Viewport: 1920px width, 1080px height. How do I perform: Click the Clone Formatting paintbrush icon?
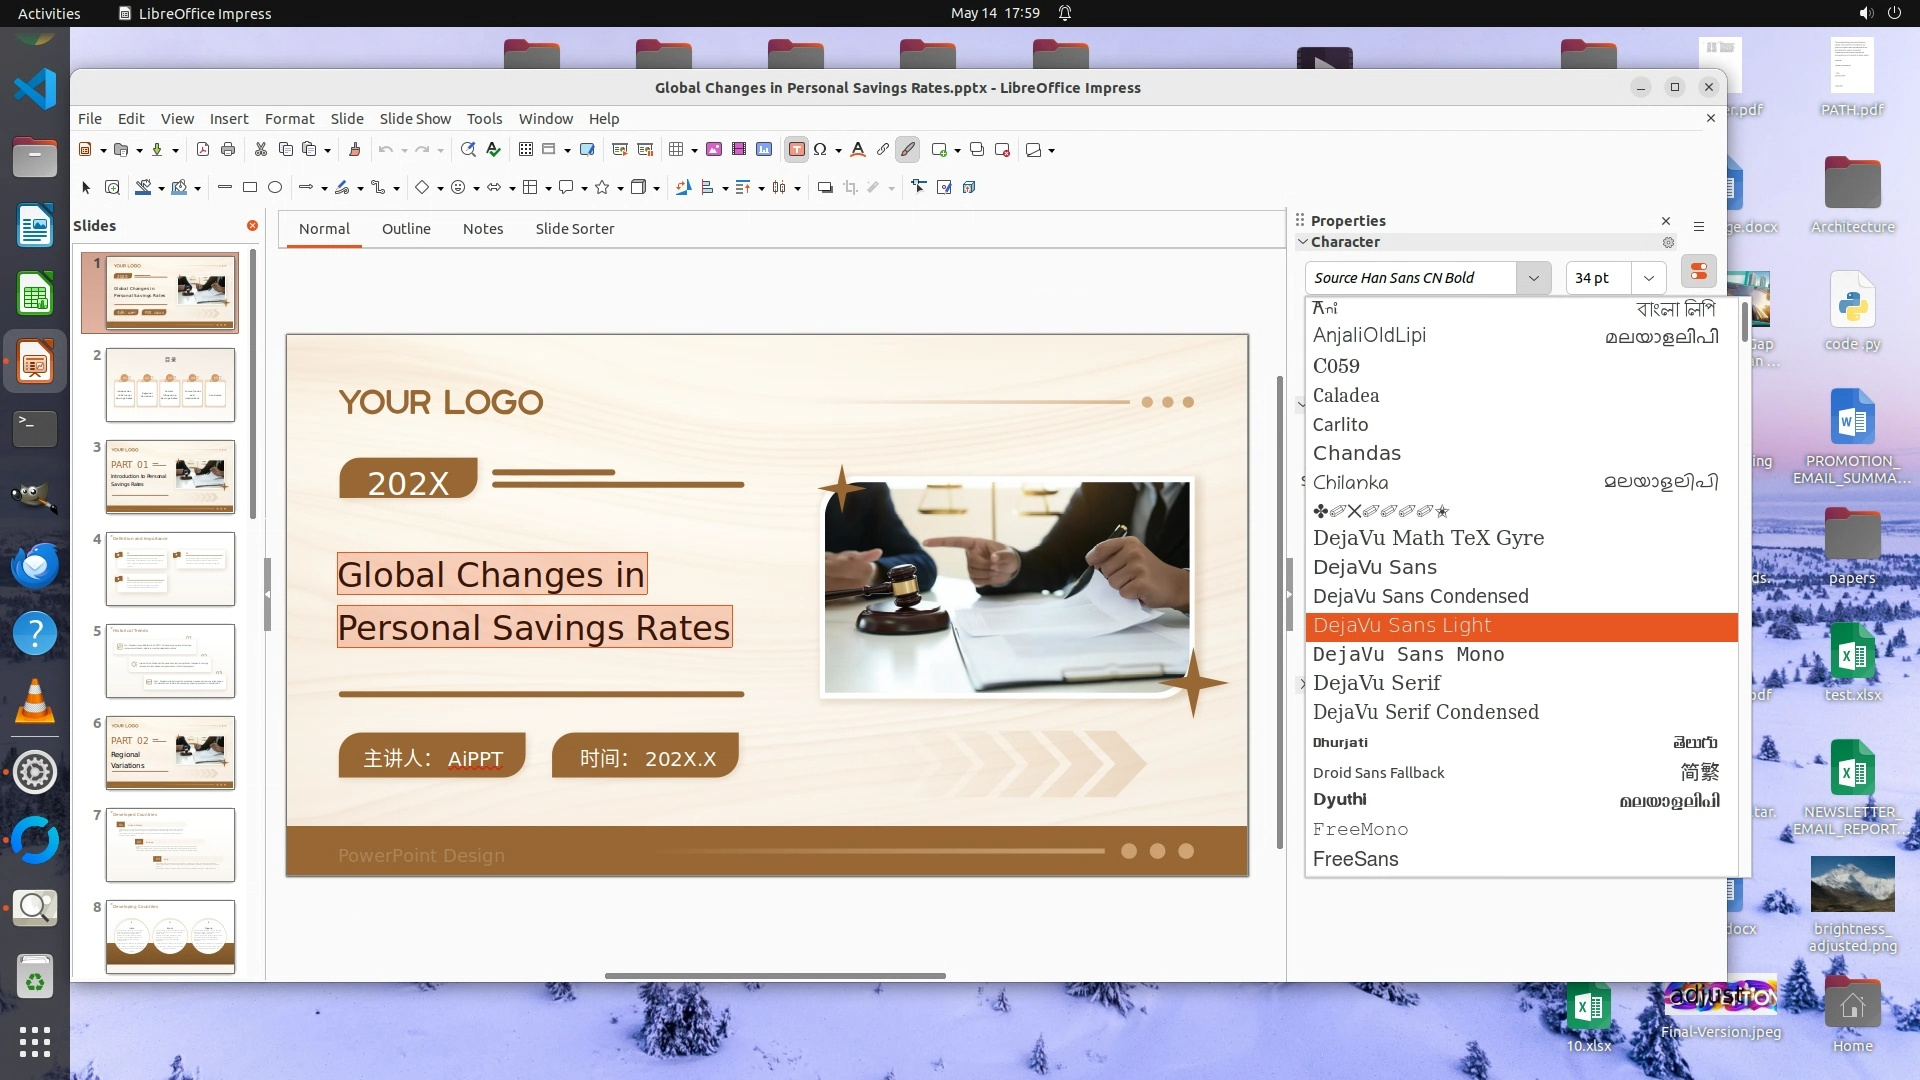pos(354,150)
